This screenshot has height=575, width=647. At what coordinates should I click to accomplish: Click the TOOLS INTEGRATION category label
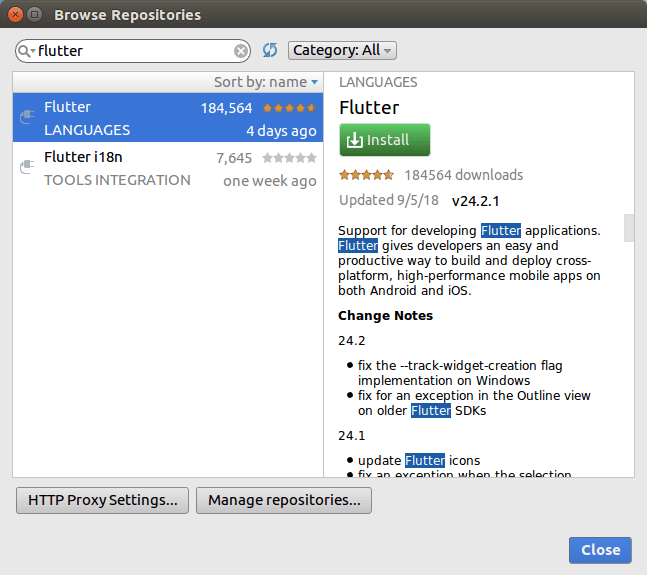click(x=117, y=180)
